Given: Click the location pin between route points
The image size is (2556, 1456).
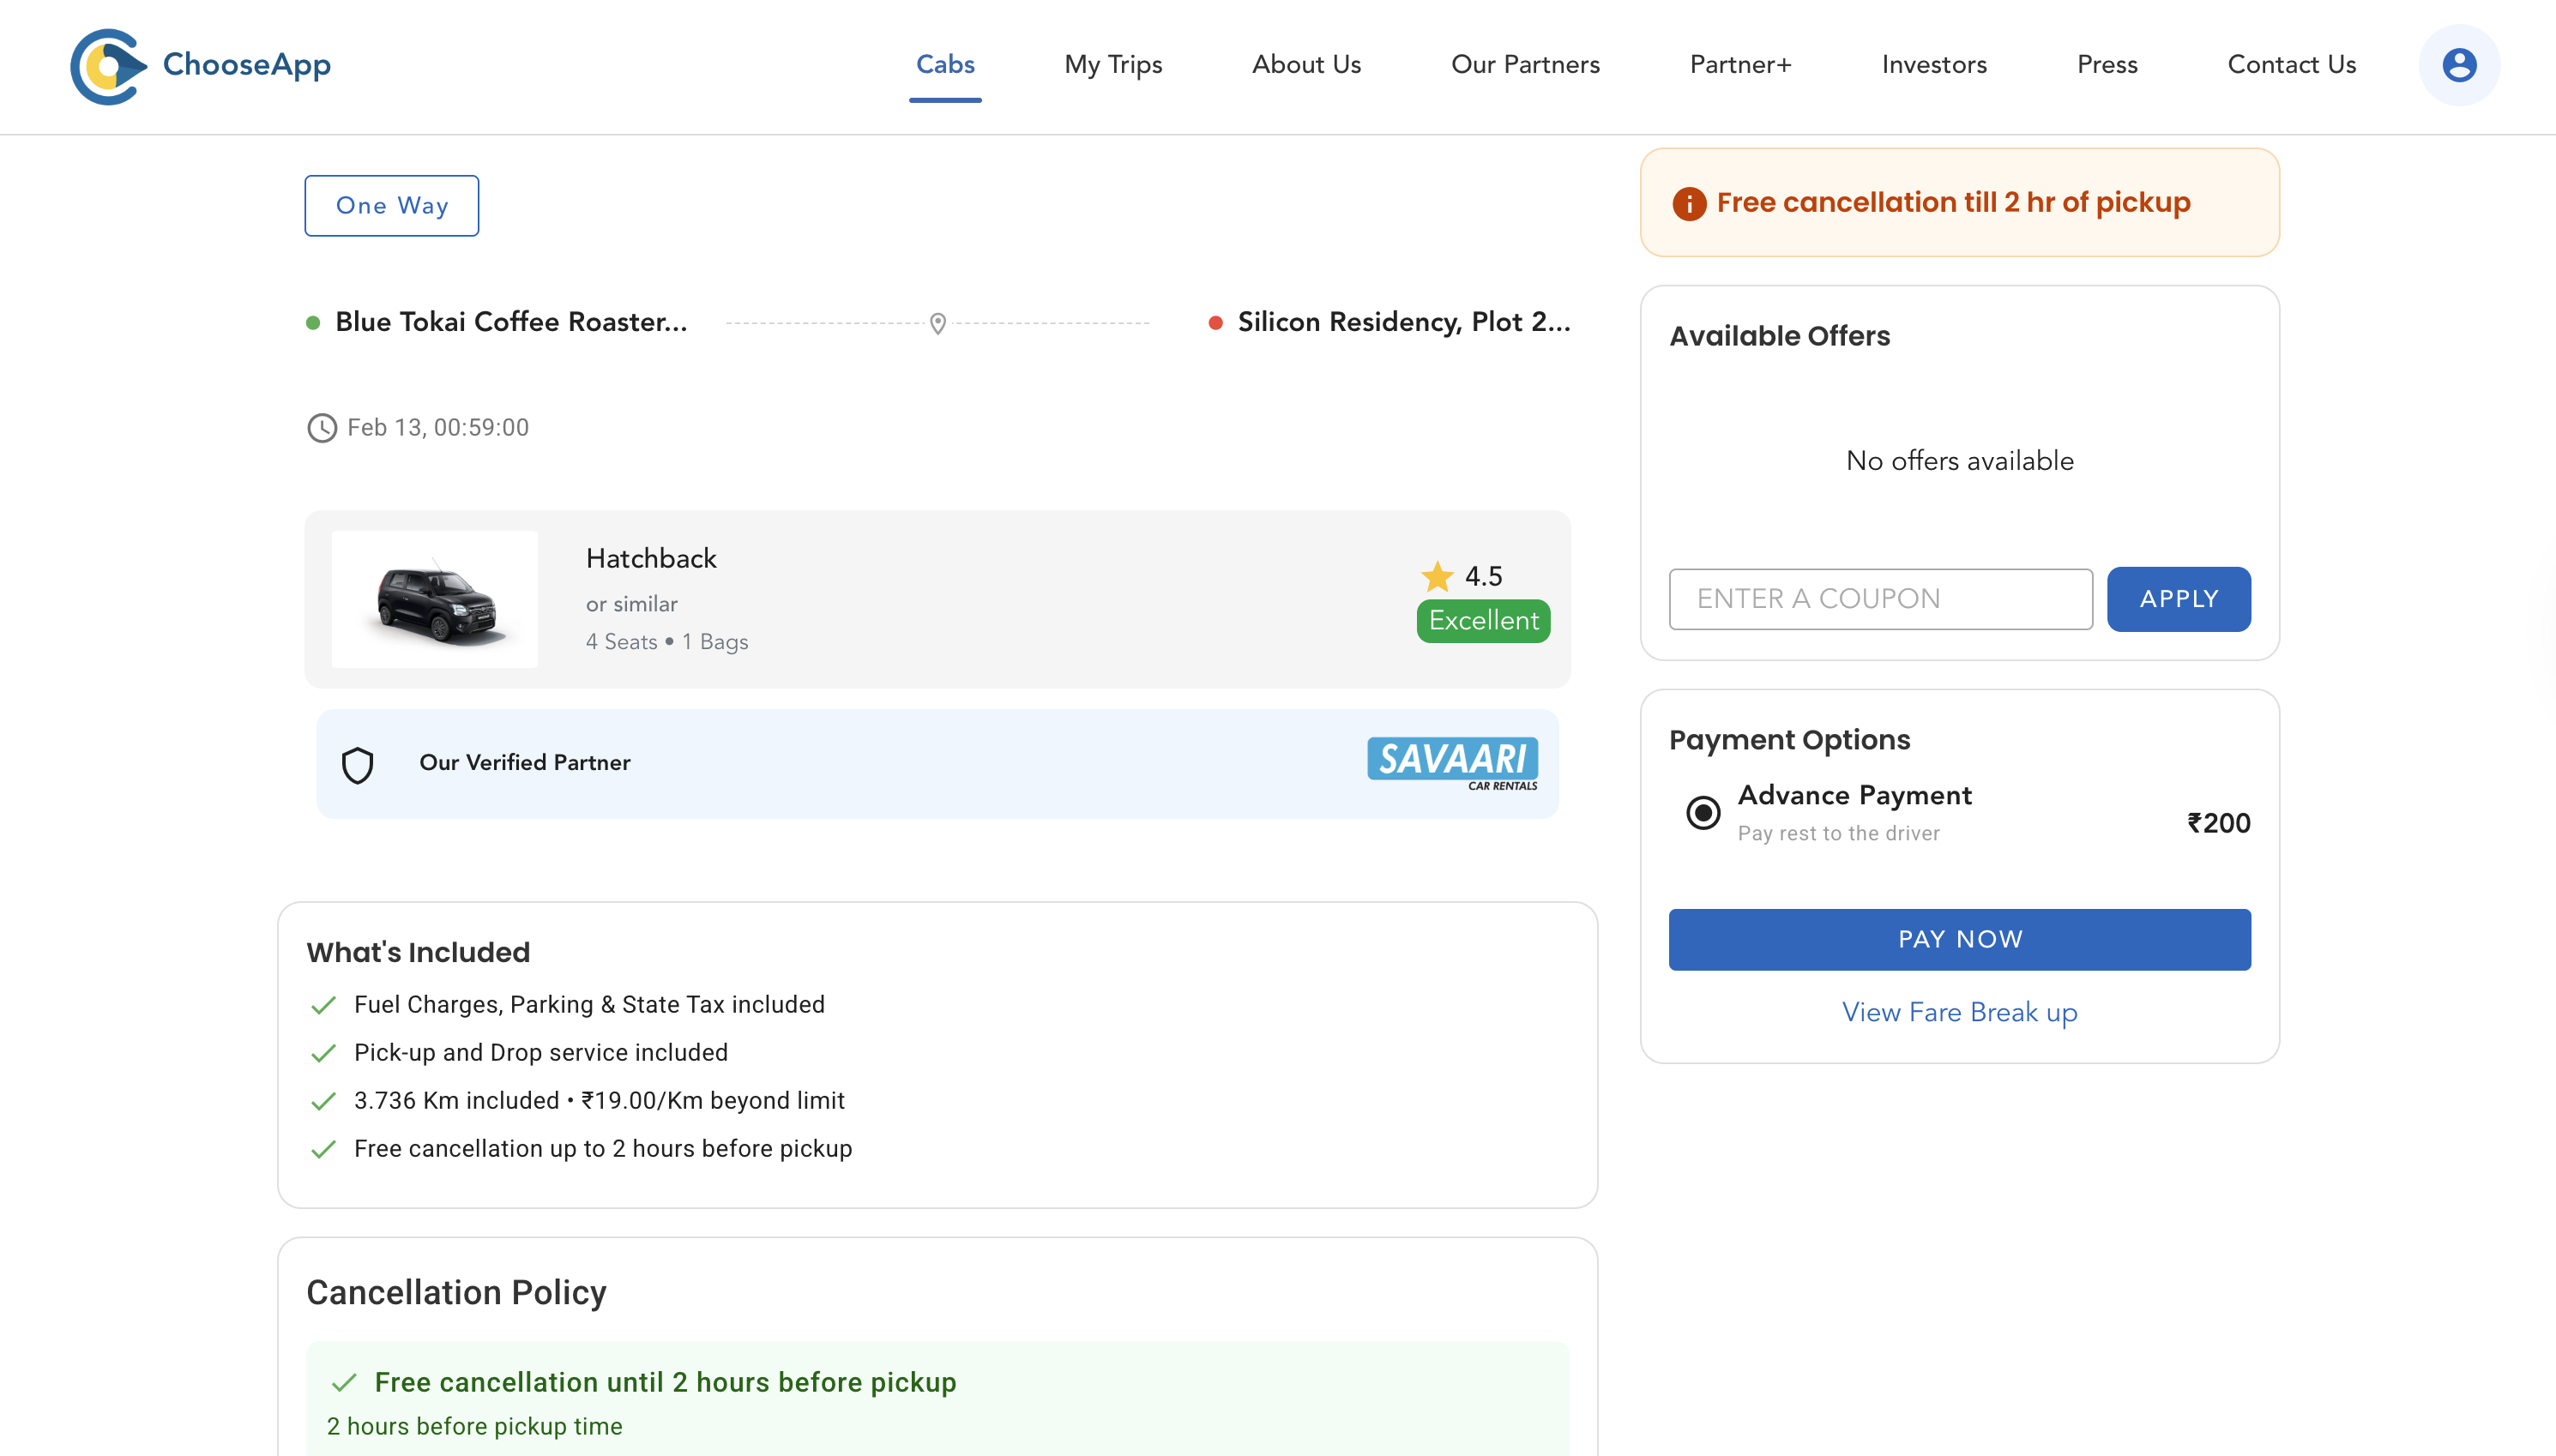Looking at the screenshot, I should pyautogui.click(x=938, y=322).
